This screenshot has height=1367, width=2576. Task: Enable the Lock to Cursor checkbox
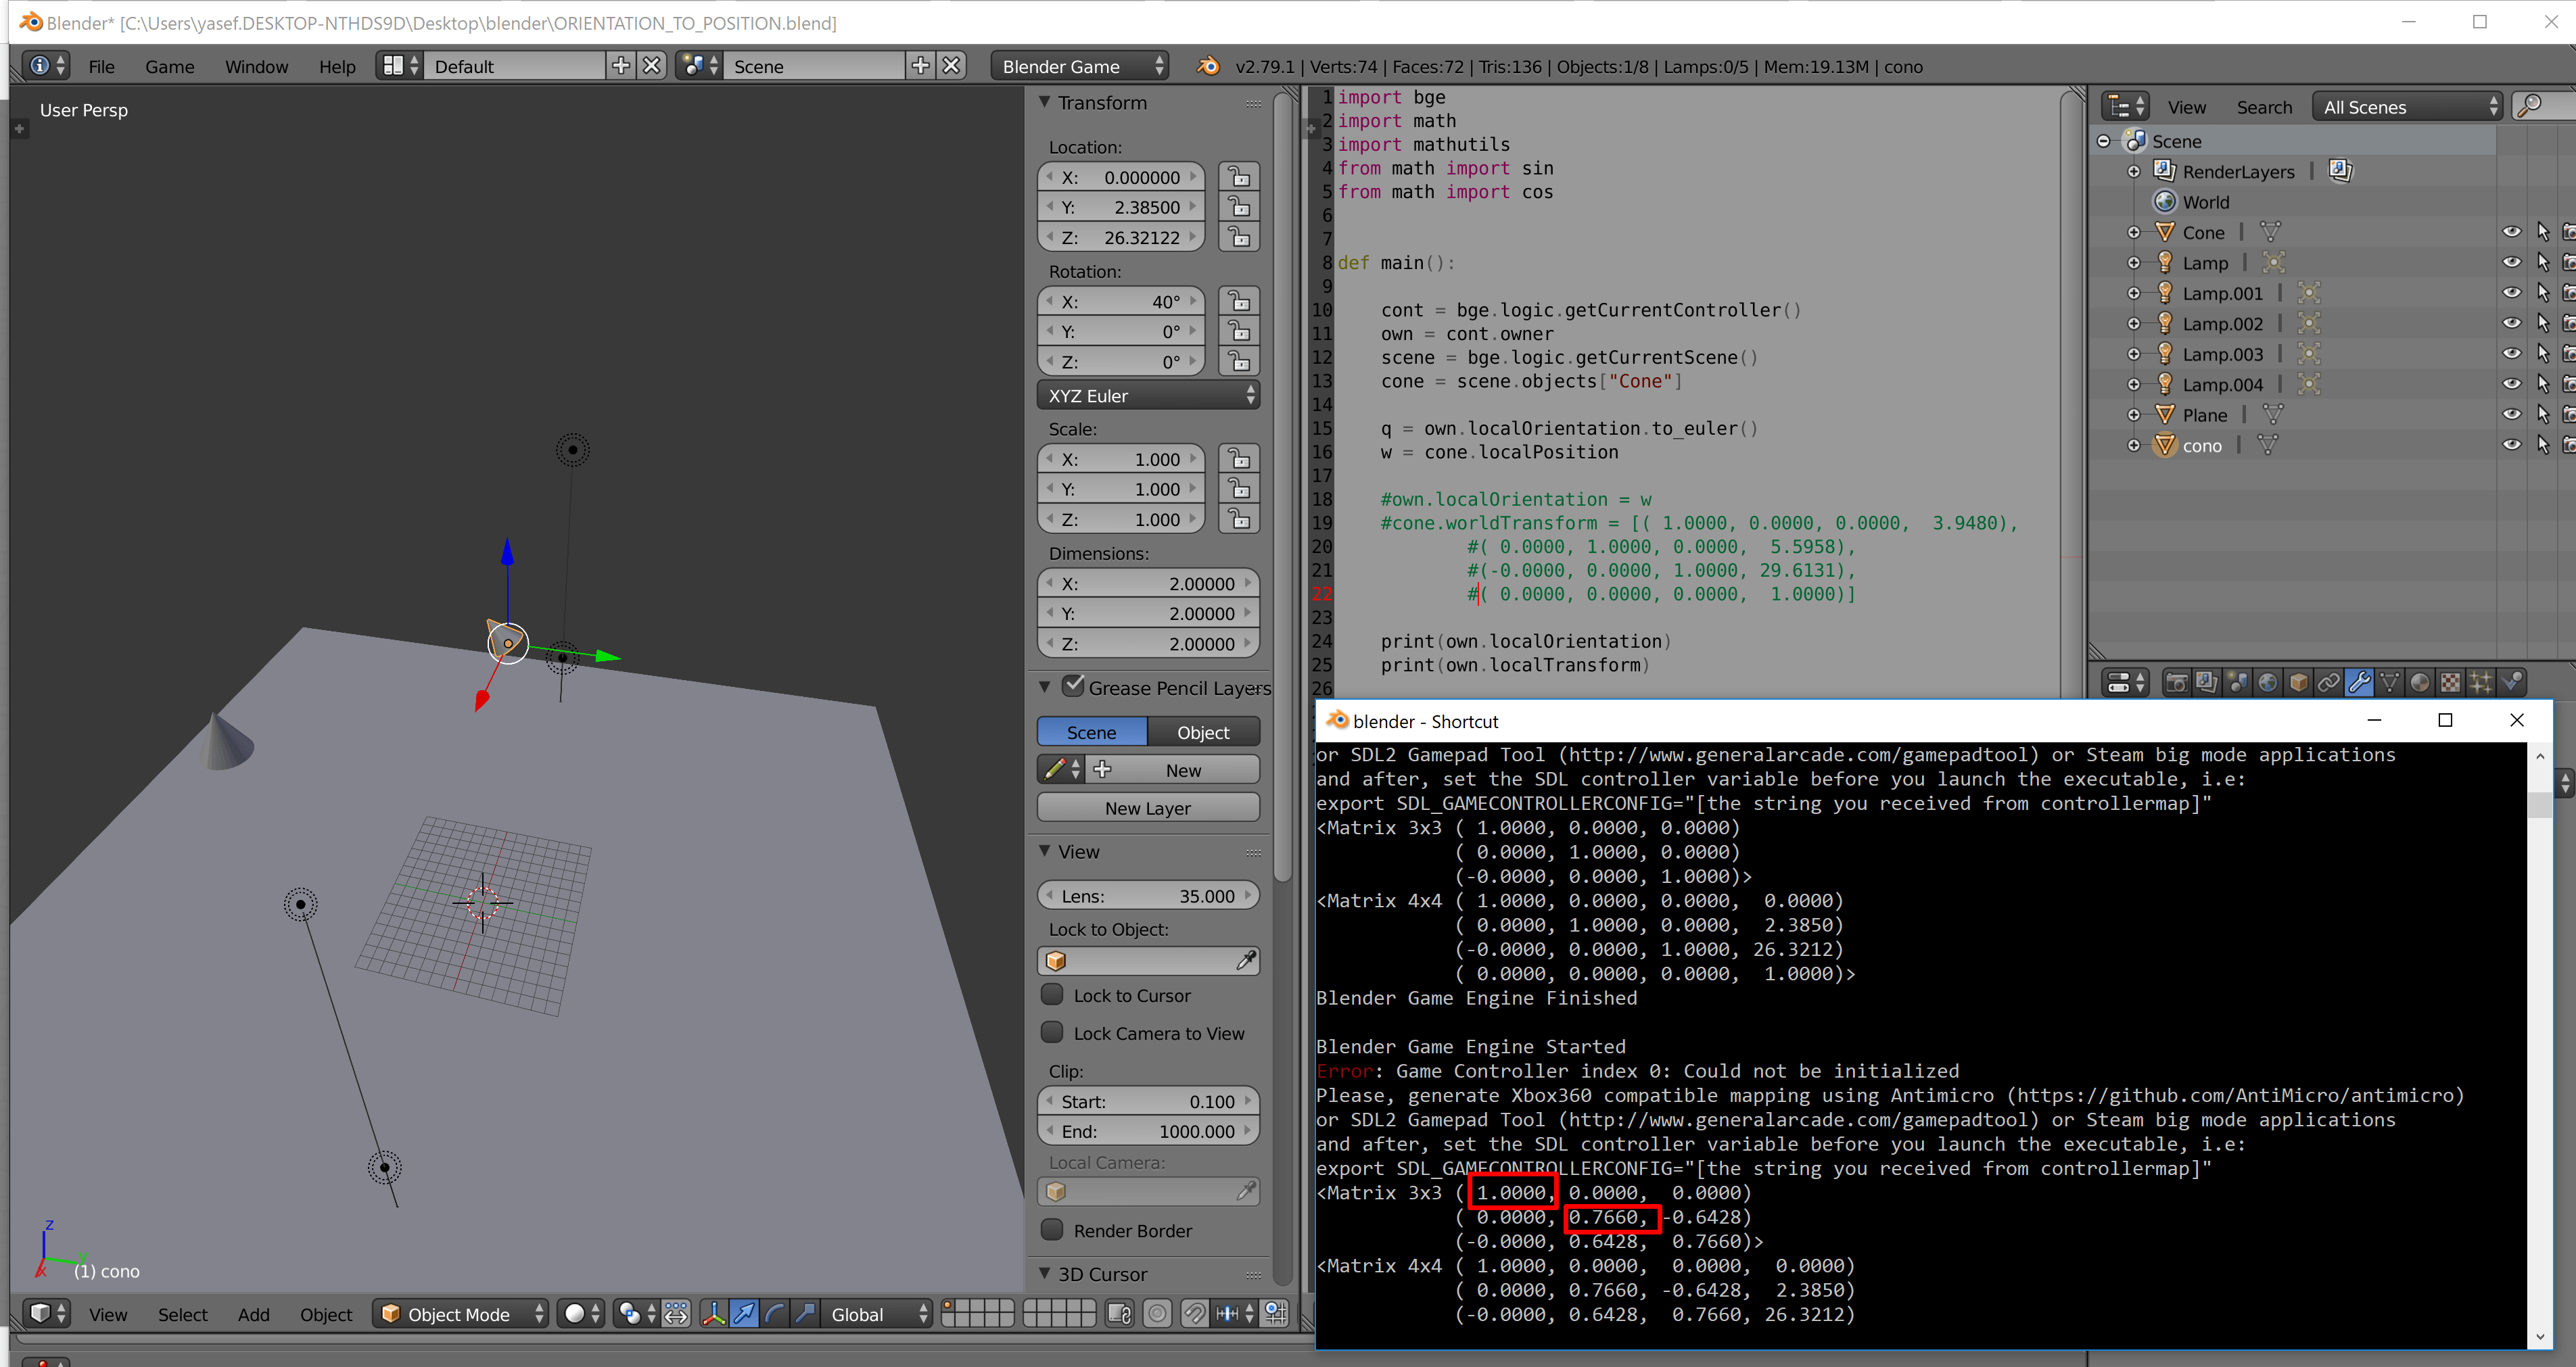pos(1052,995)
